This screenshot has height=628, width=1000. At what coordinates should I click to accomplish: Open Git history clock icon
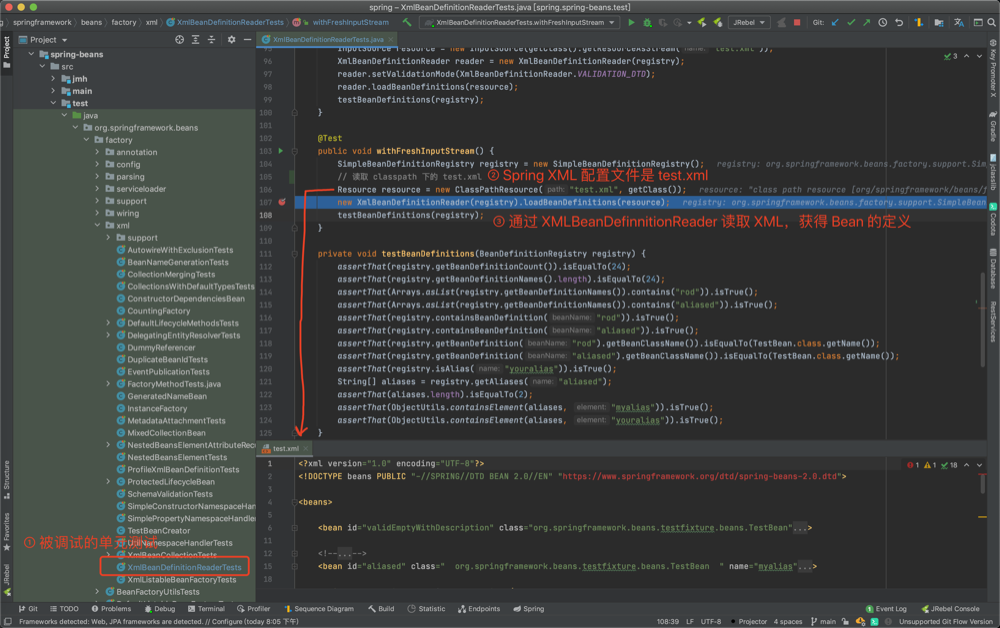pyautogui.click(x=882, y=22)
